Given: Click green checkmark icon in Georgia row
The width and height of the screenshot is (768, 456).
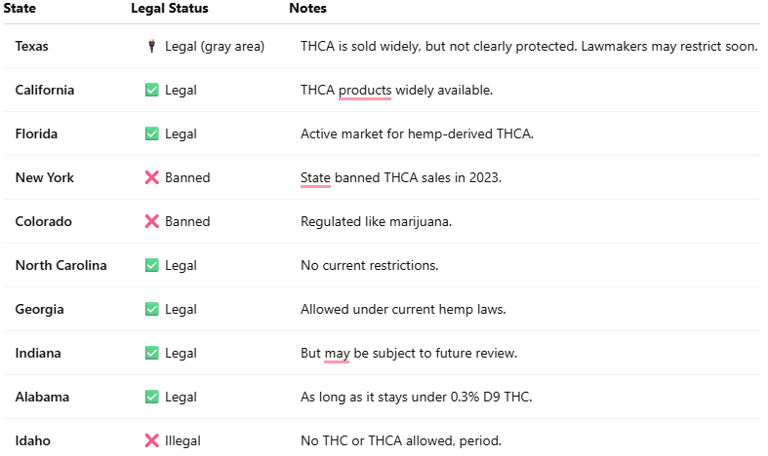Looking at the screenshot, I should point(152,310).
